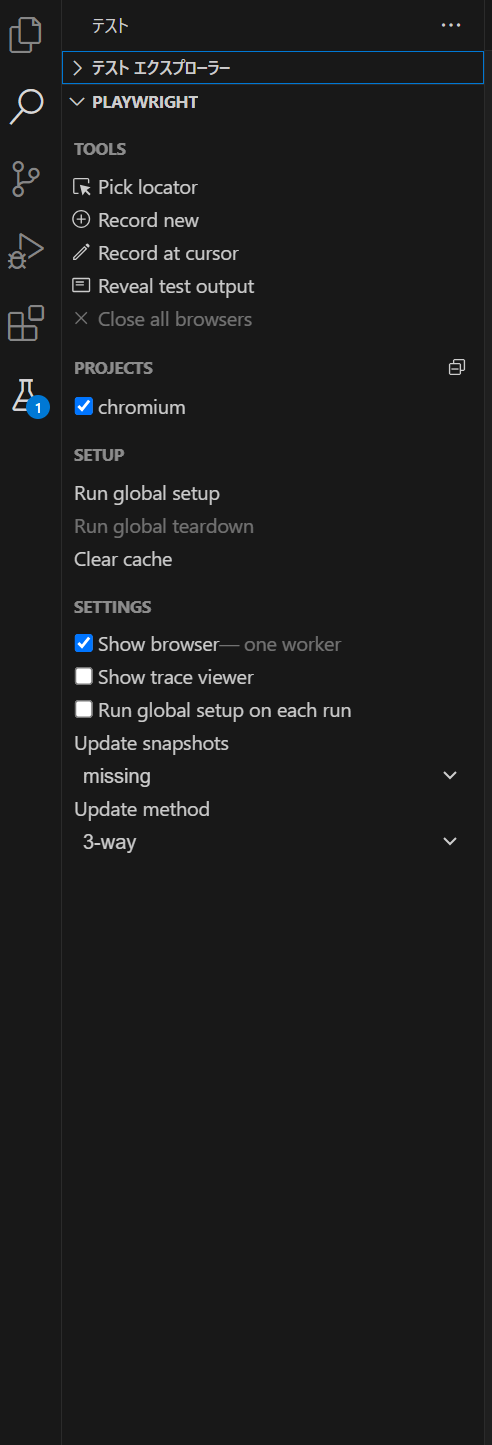Image resolution: width=492 pixels, height=1445 pixels.
Task: Open the Extensions view icon
Action: pyautogui.click(x=26, y=323)
